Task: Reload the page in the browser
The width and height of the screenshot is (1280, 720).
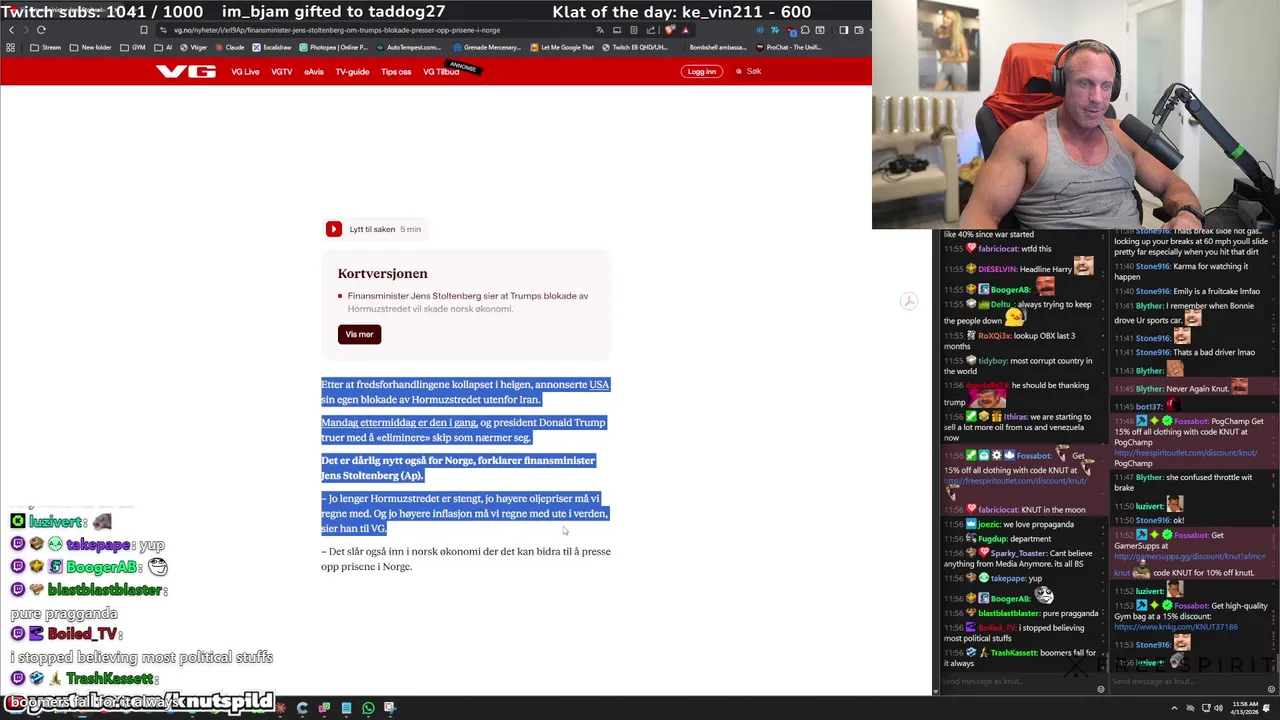Action: (x=41, y=30)
